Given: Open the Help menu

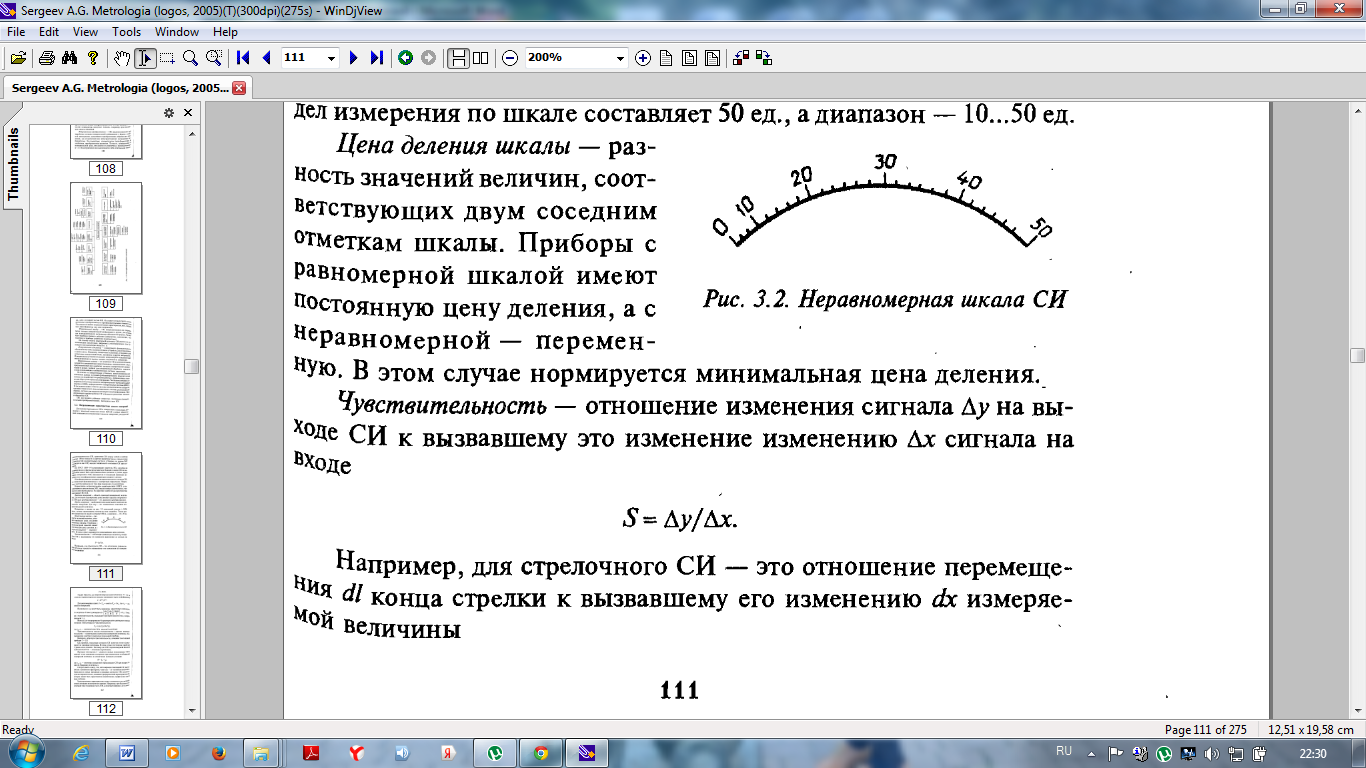Looking at the screenshot, I should coord(225,32).
